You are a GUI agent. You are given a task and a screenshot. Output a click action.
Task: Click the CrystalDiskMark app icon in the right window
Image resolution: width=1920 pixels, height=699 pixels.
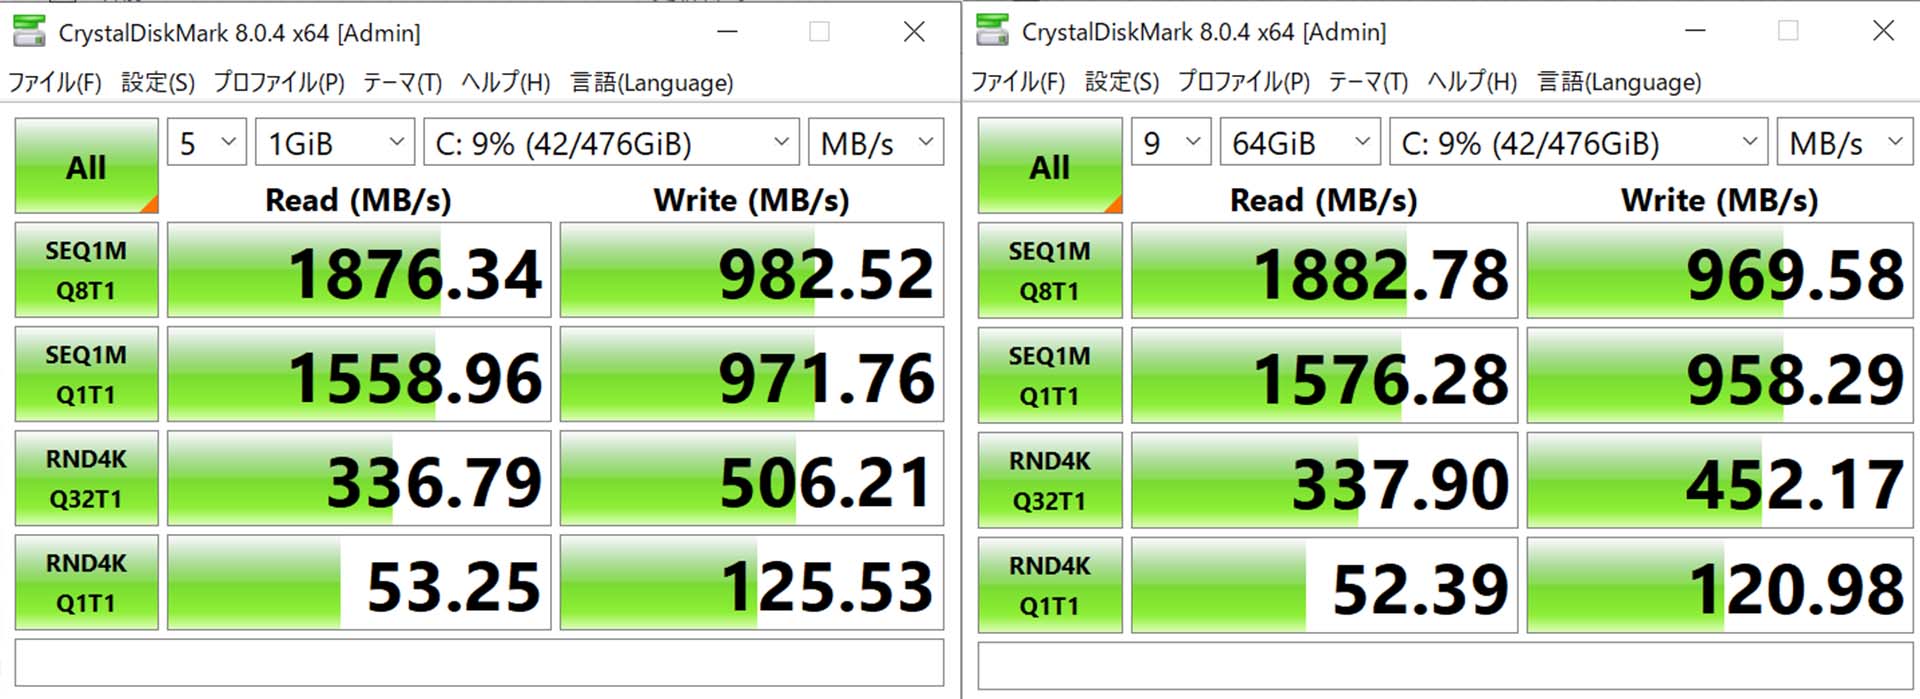tap(992, 31)
